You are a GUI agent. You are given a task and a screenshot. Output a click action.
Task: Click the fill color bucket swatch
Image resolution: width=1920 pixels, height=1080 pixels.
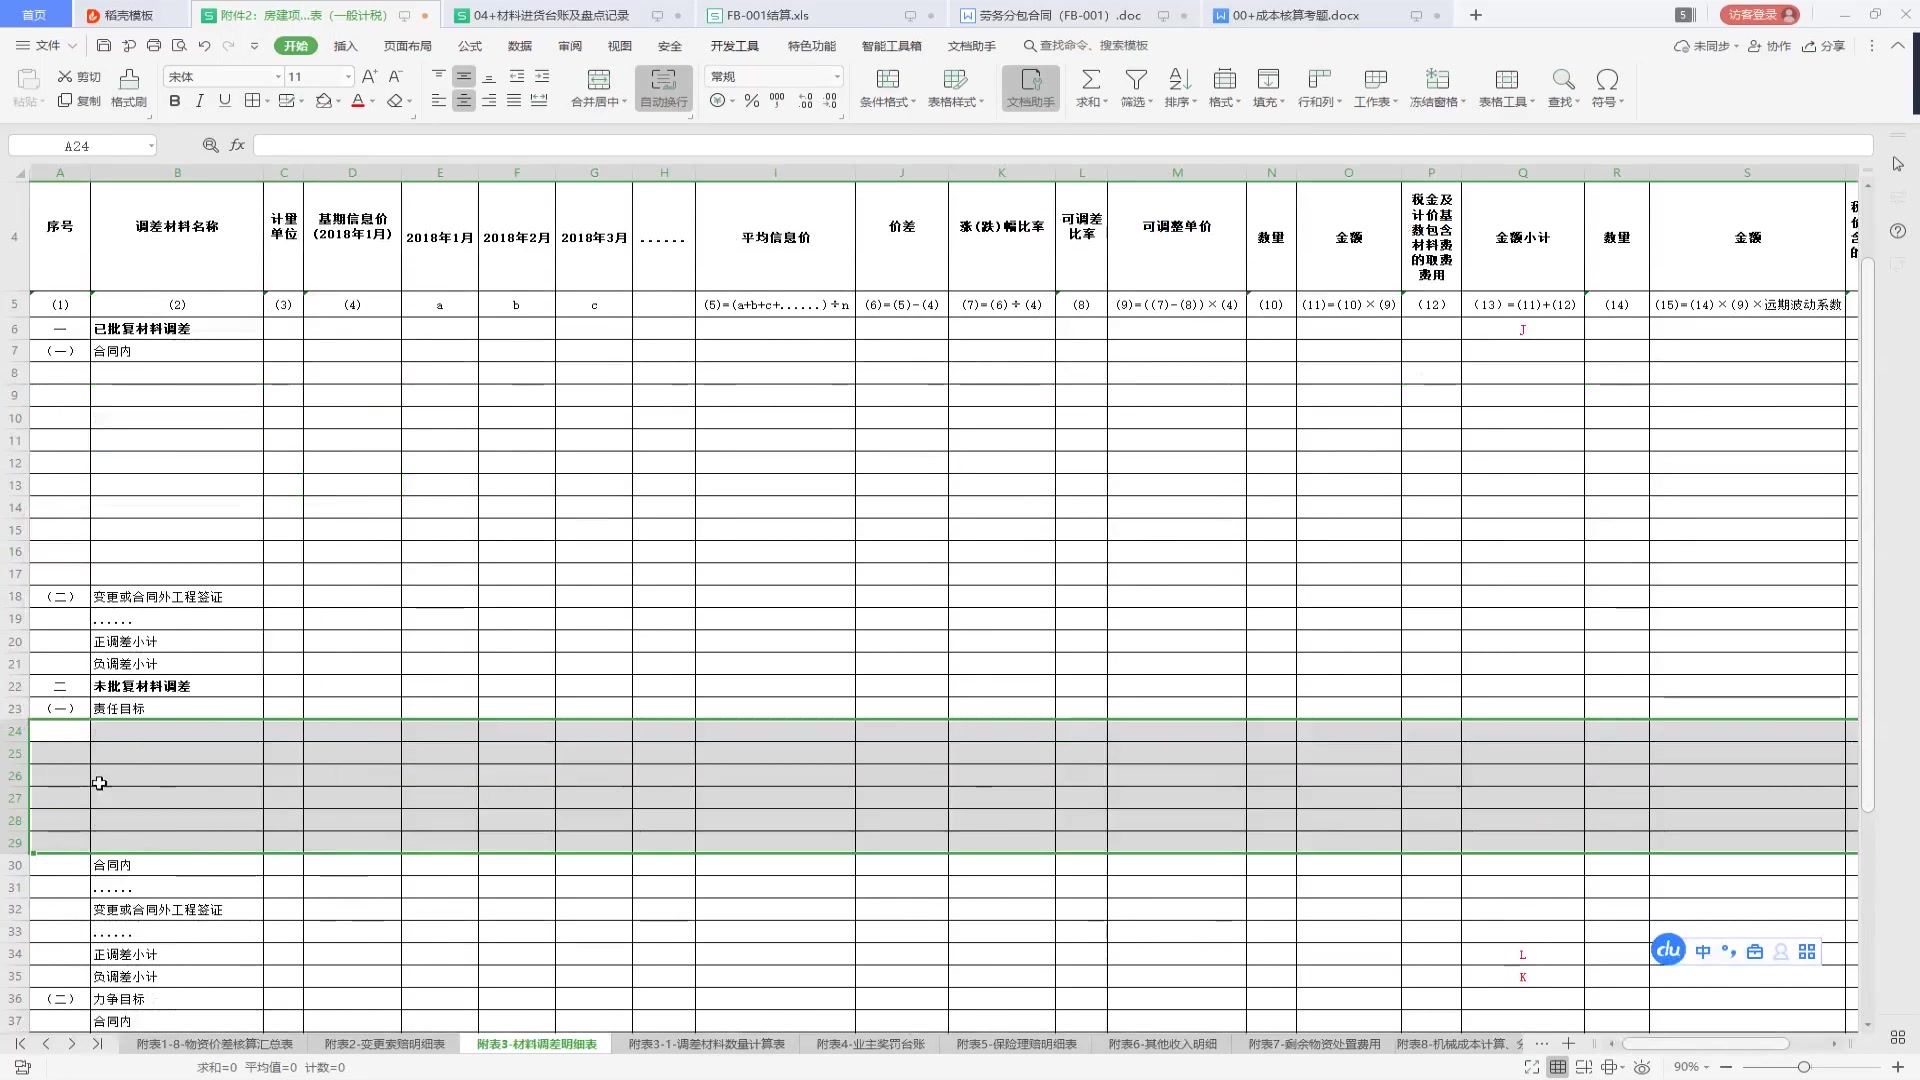(x=323, y=101)
